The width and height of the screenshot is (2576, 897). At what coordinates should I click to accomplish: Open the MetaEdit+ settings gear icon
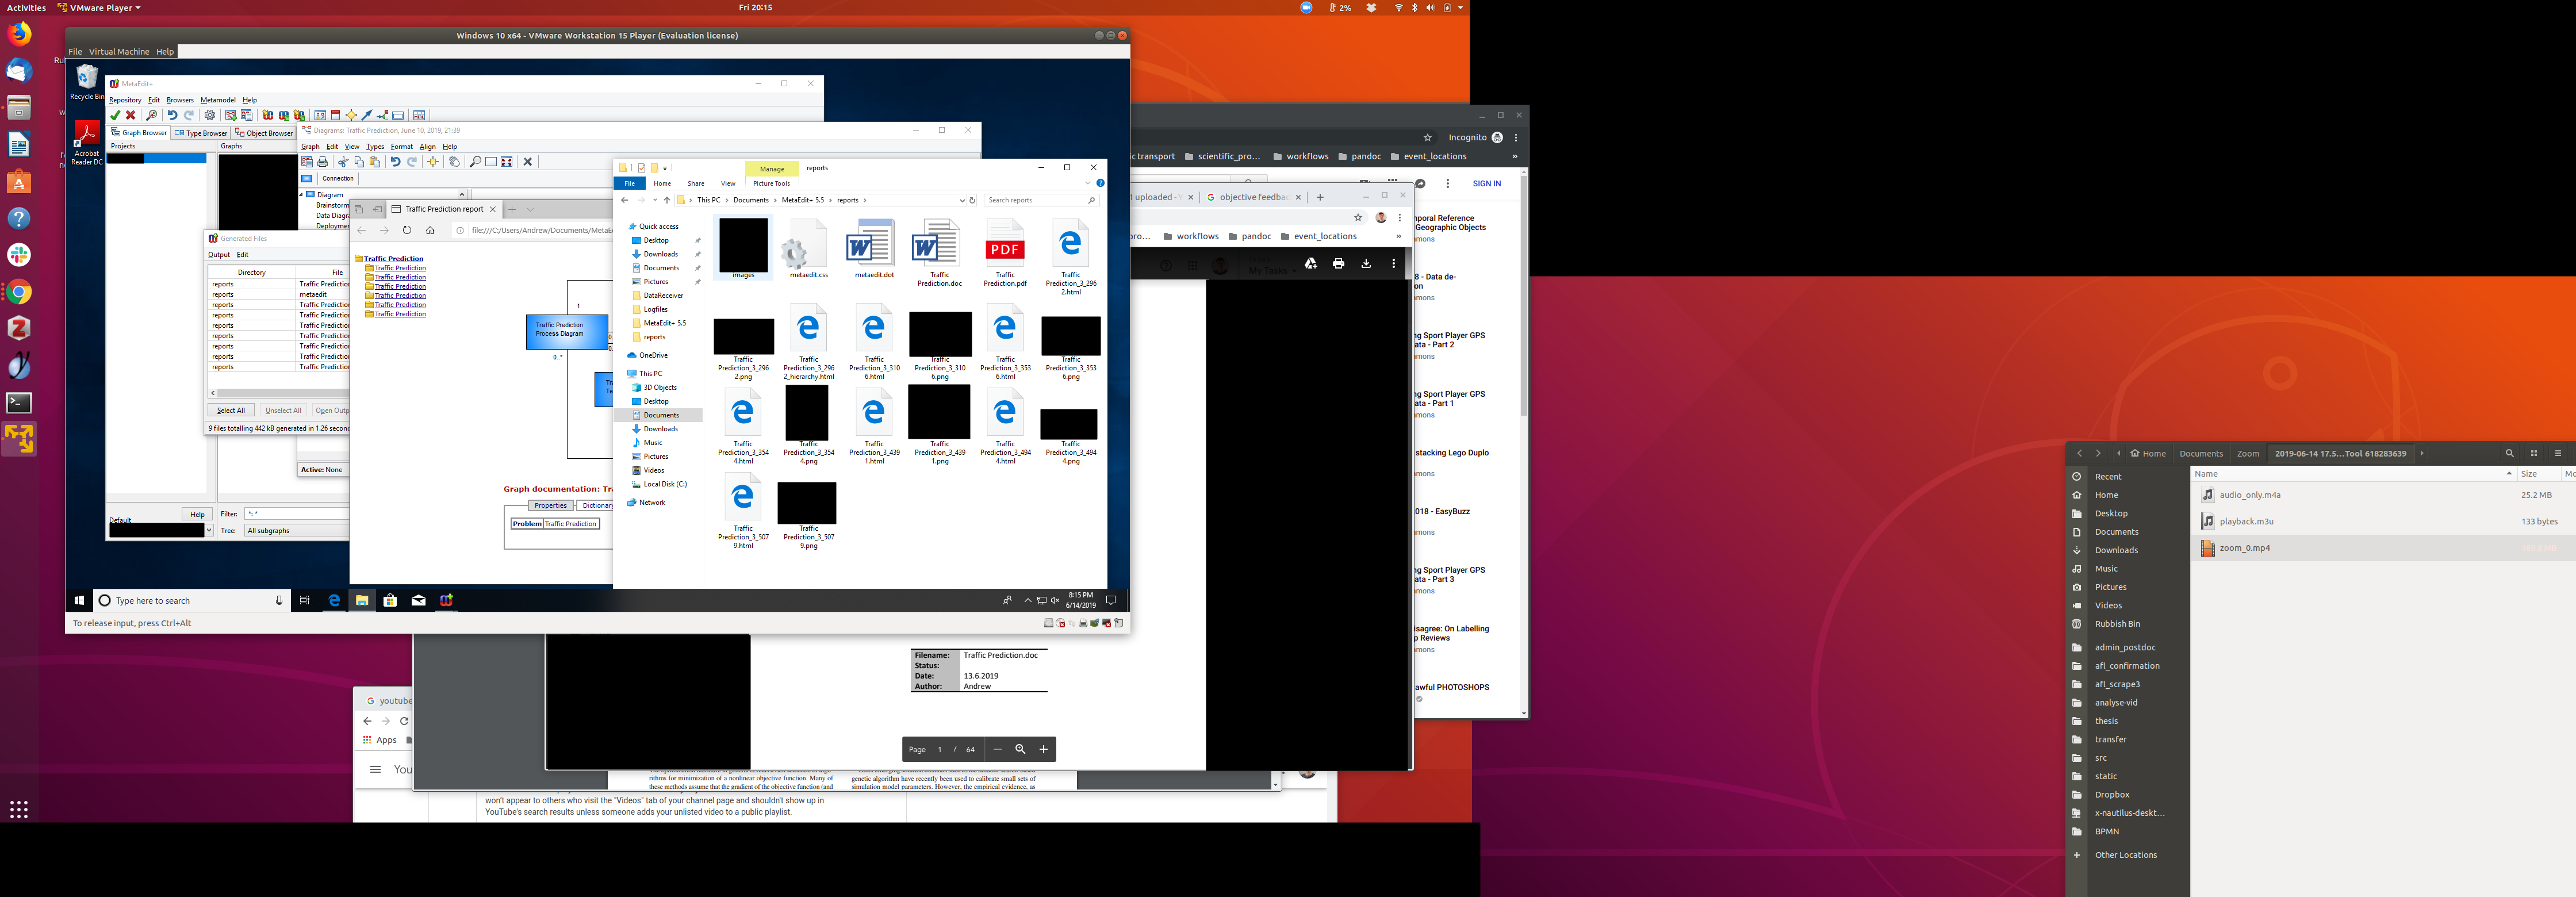(210, 115)
